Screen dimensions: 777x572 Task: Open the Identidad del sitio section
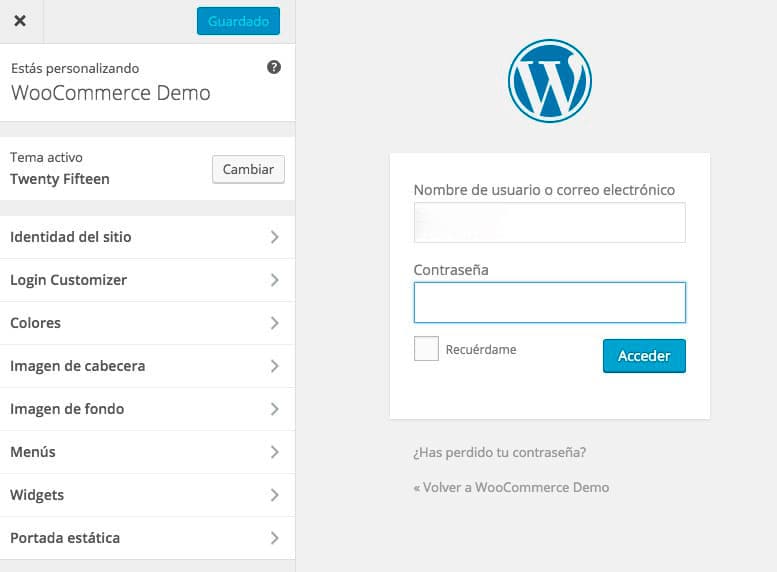[x=147, y=237]
